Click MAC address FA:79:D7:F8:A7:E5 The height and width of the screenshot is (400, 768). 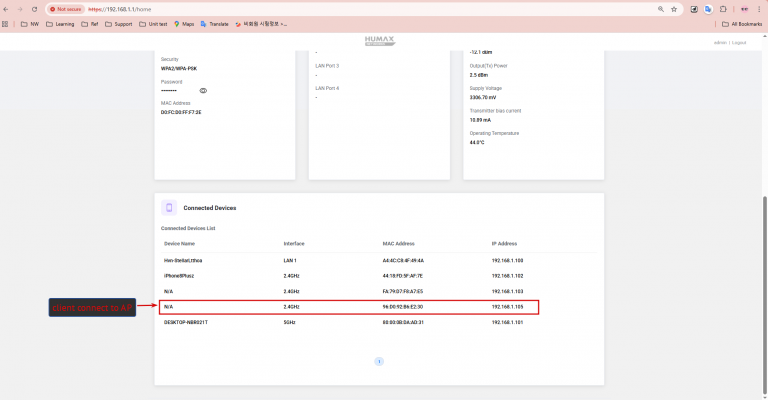click(403, 291)
